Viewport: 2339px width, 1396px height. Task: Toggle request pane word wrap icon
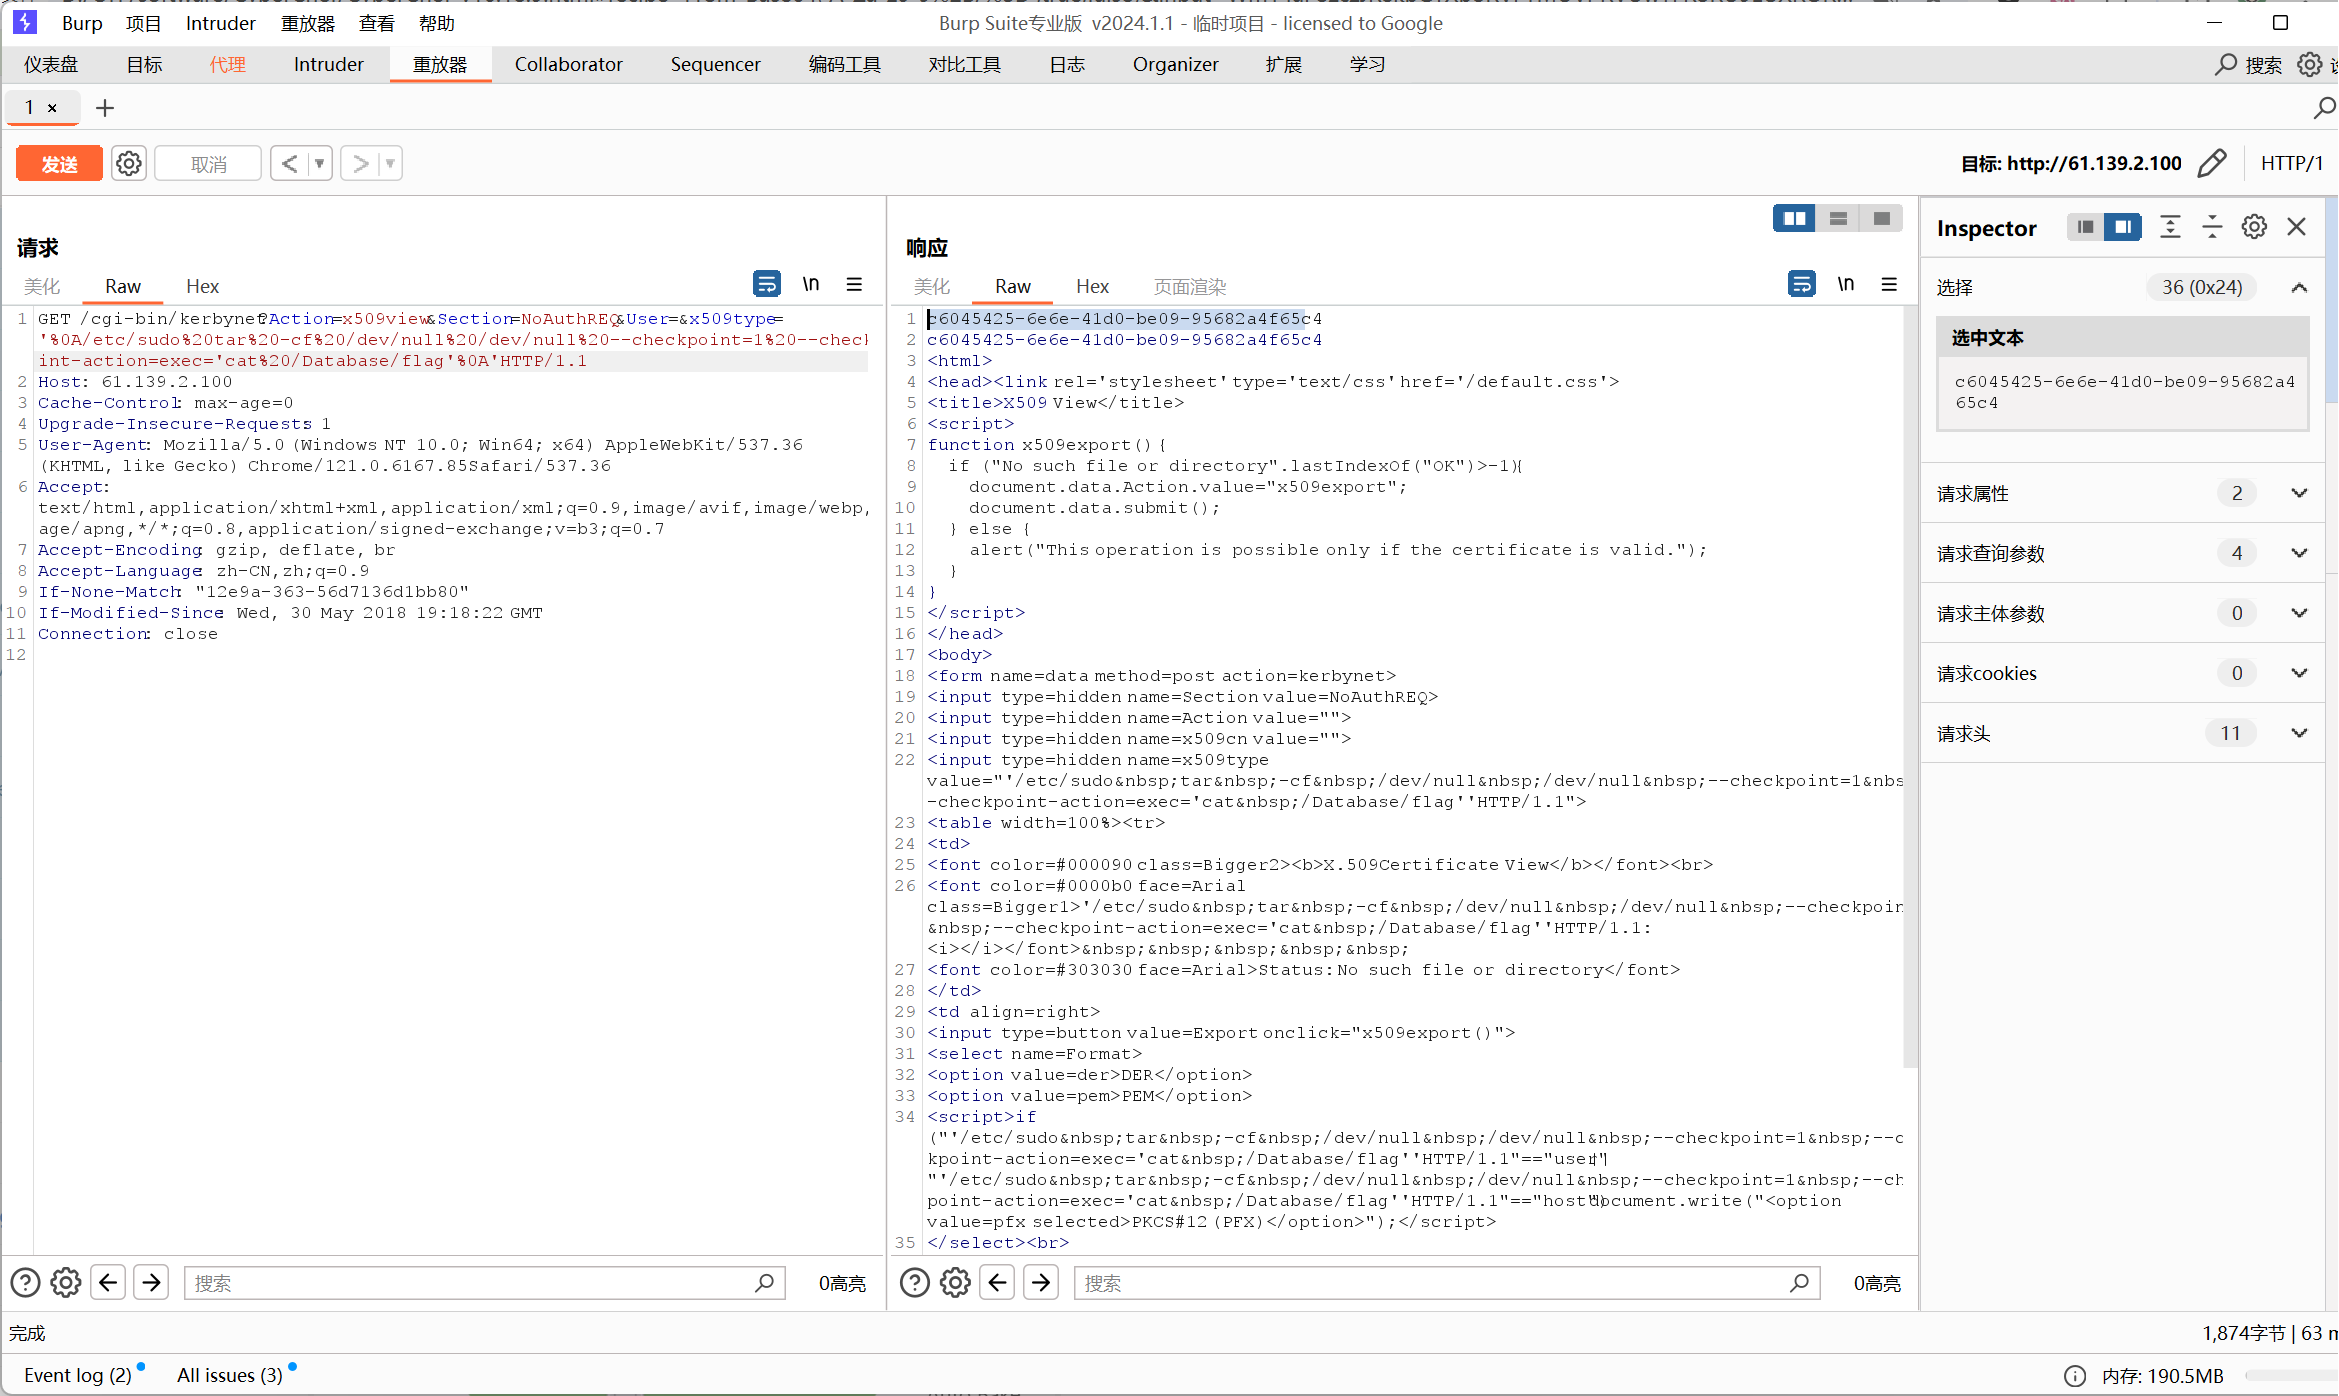coord(767,285)
